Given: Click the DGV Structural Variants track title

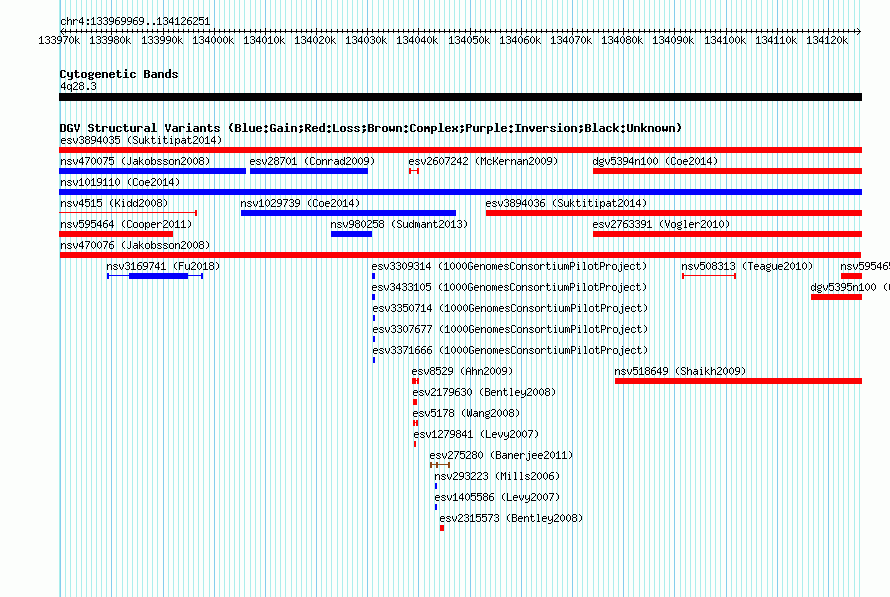Looking at the screenshot, I should tap(371, 128).
